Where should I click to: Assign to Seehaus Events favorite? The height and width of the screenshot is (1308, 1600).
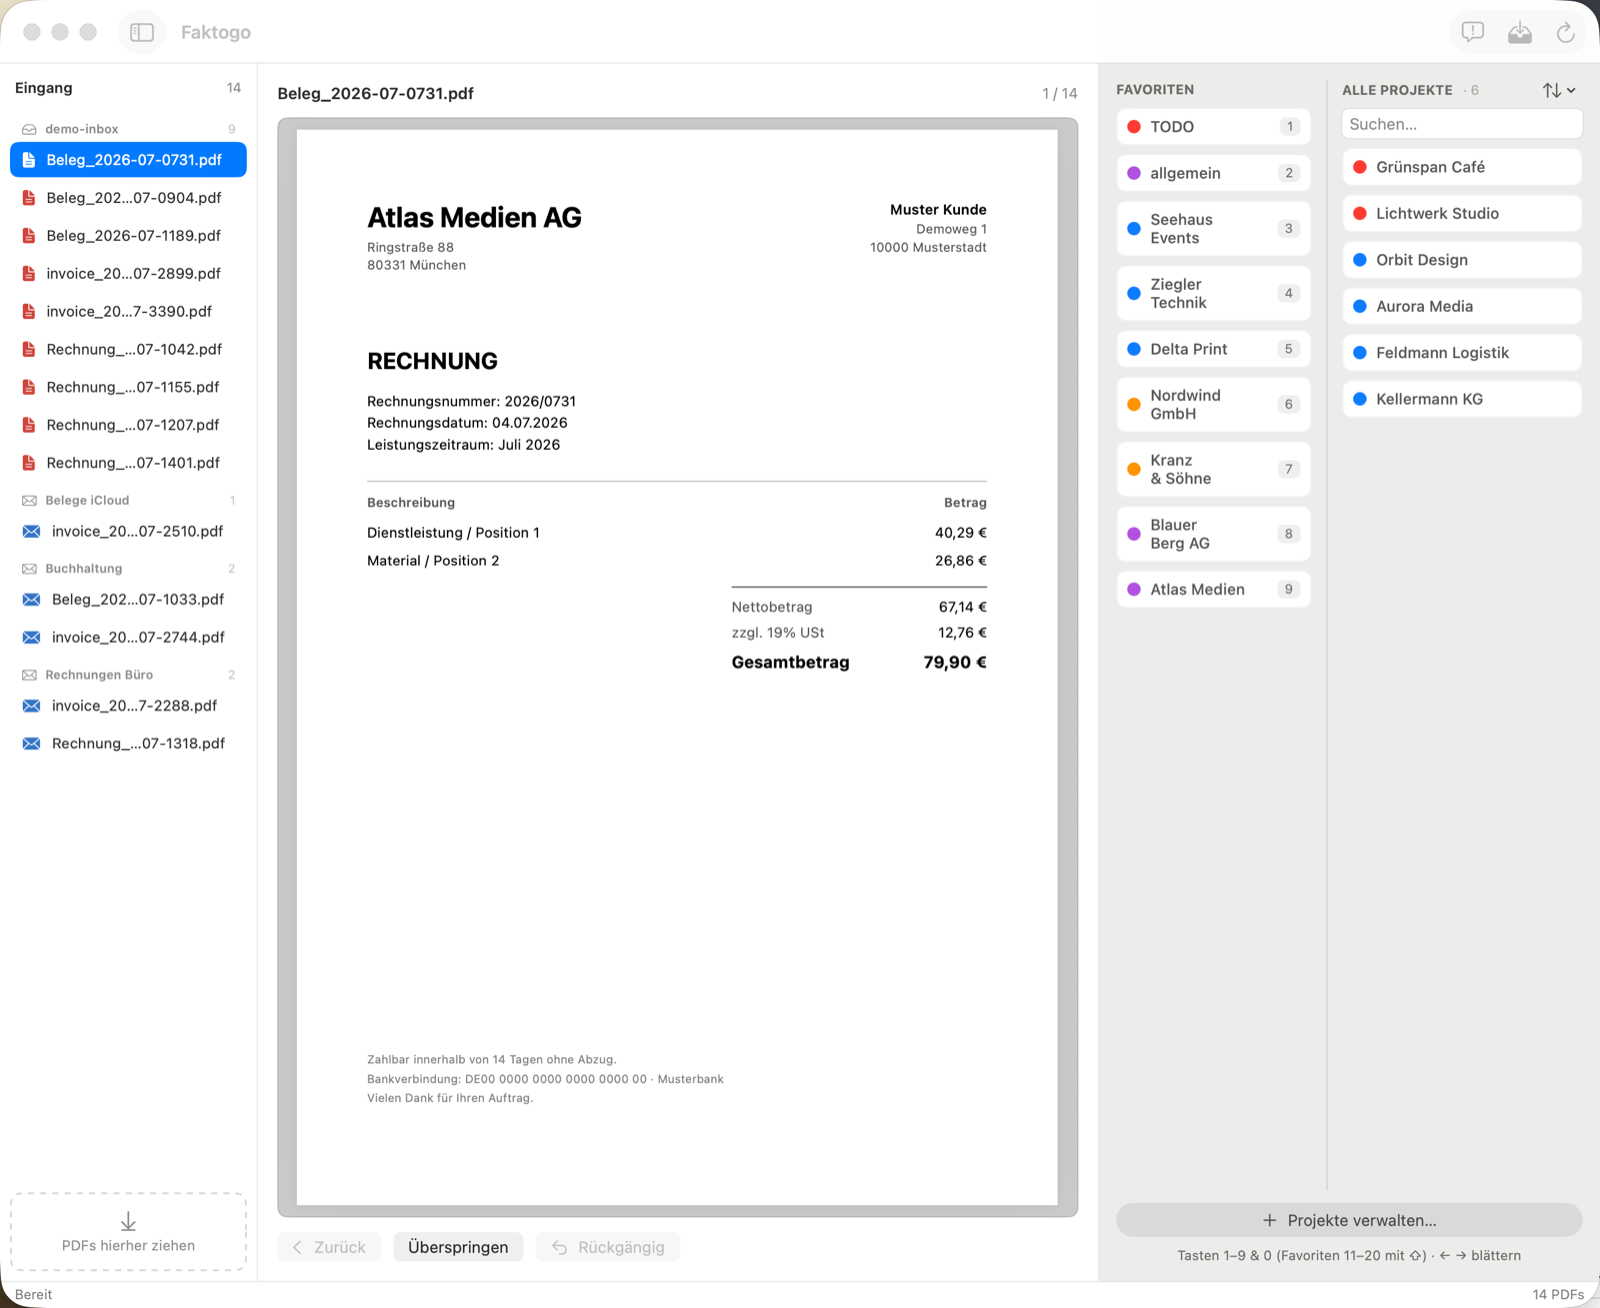[1213, 229]
